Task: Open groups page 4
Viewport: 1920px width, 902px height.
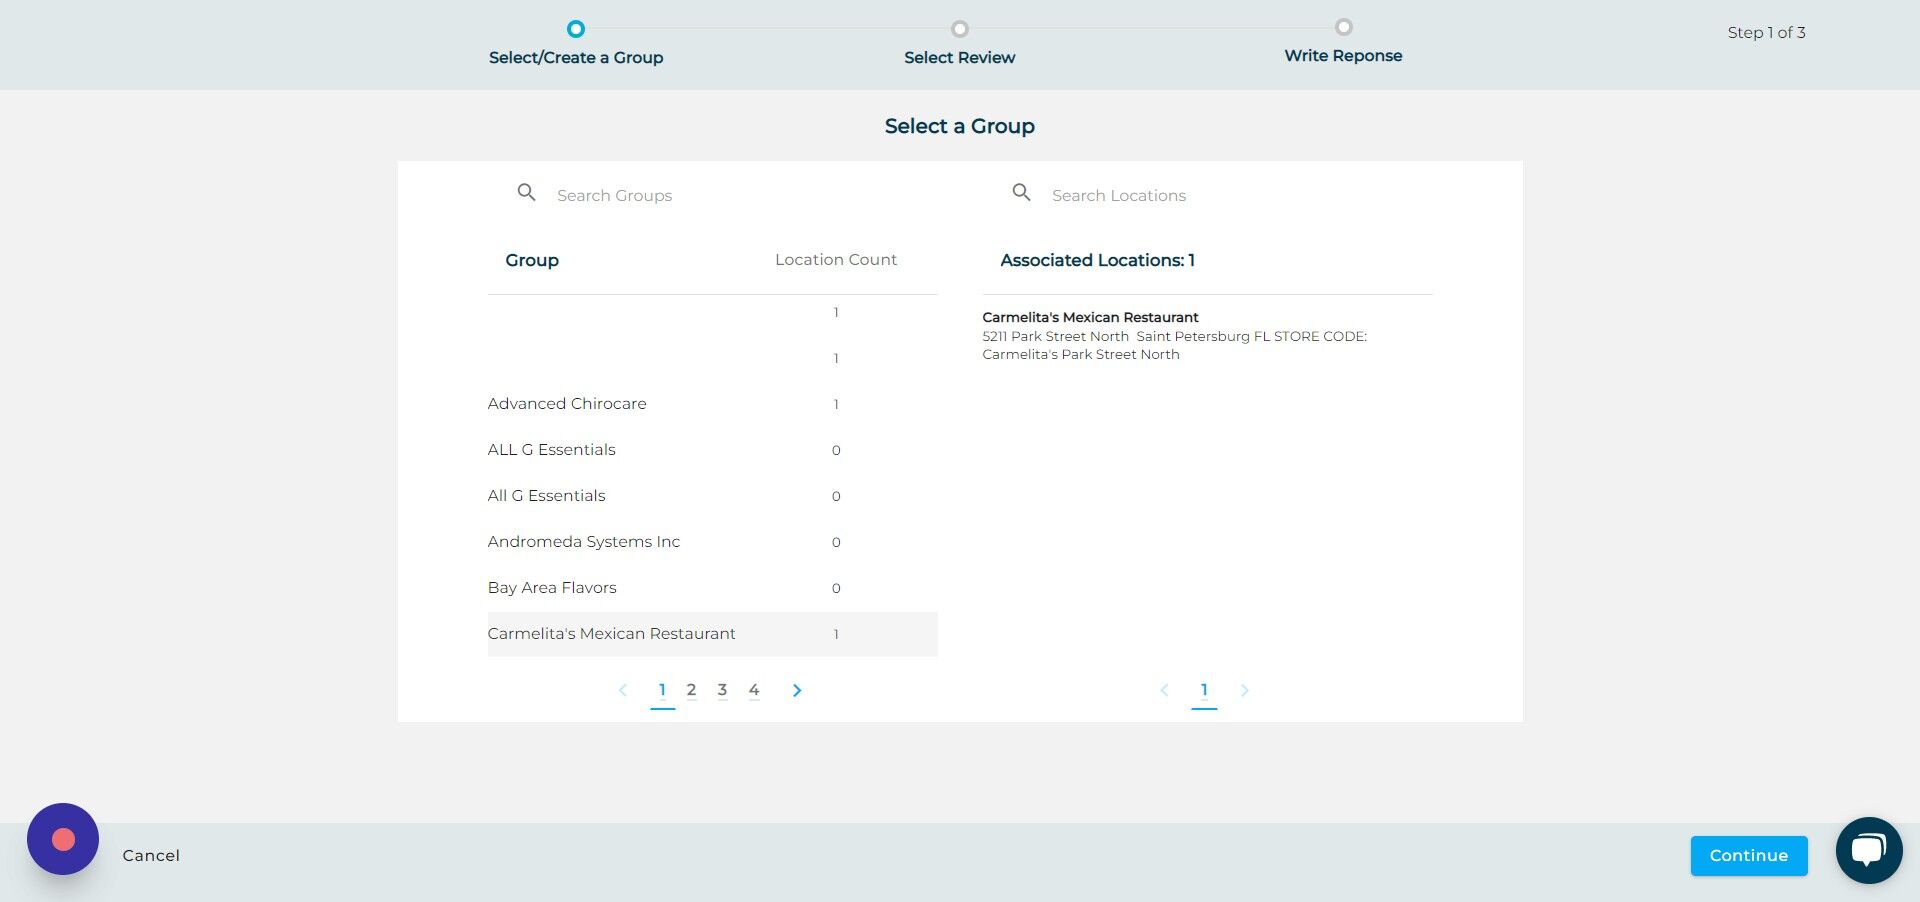Action: tap(754, 690)
